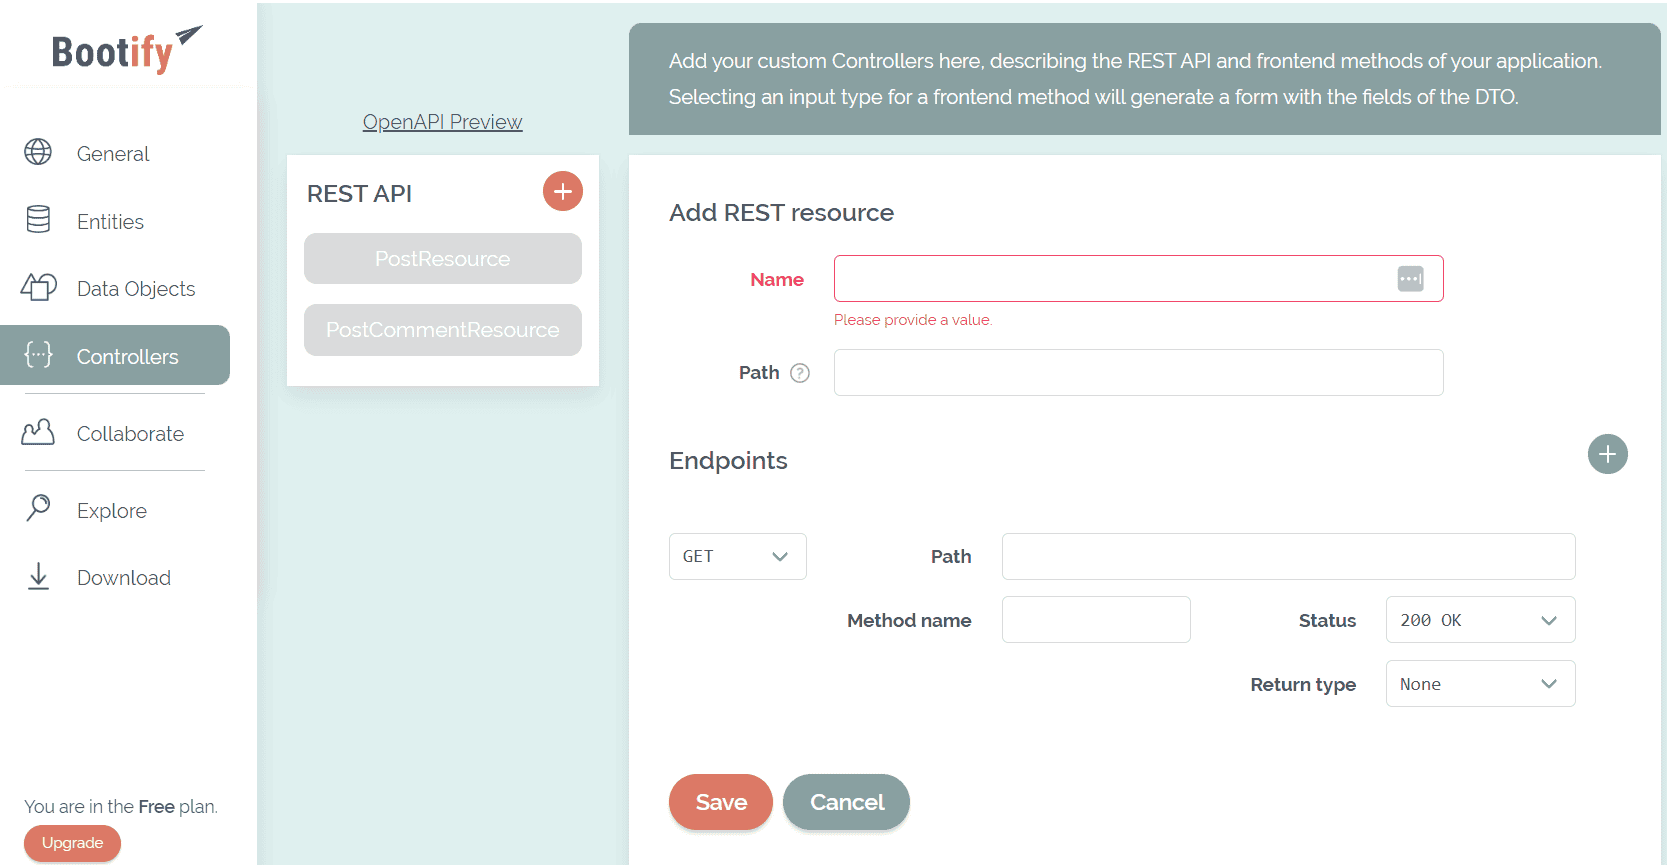This screenshot has height=865, width=1667.
Task: Click the Collaborate people icon
Action: tap(38, 432)
